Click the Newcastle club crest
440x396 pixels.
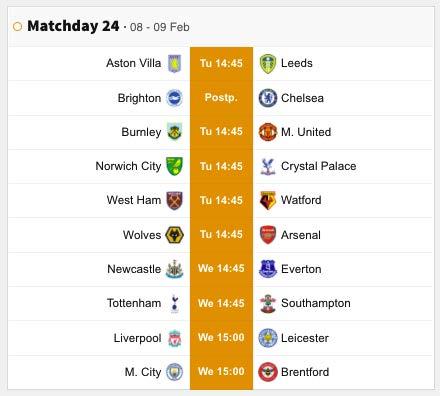pyautogui.click(x=174, y=269)
